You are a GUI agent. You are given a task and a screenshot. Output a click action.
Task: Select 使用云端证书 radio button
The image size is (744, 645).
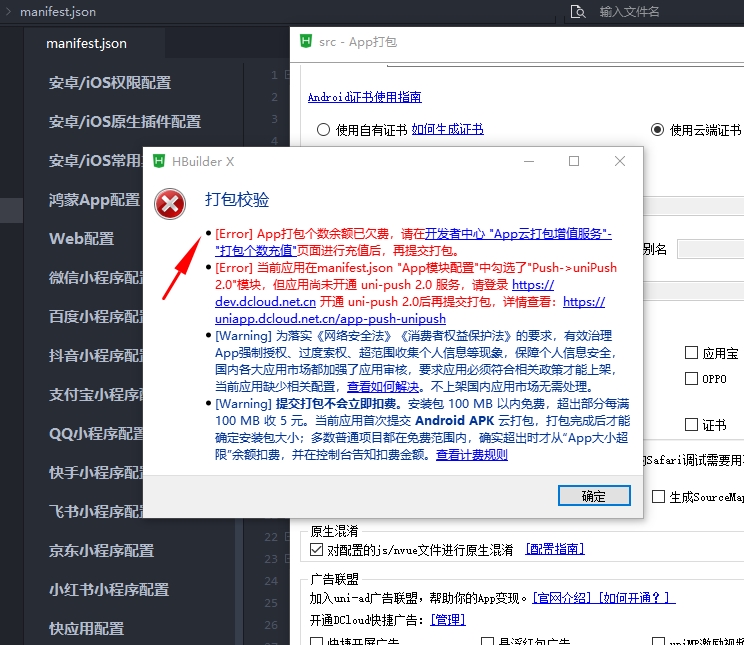(x=657, y=130)
